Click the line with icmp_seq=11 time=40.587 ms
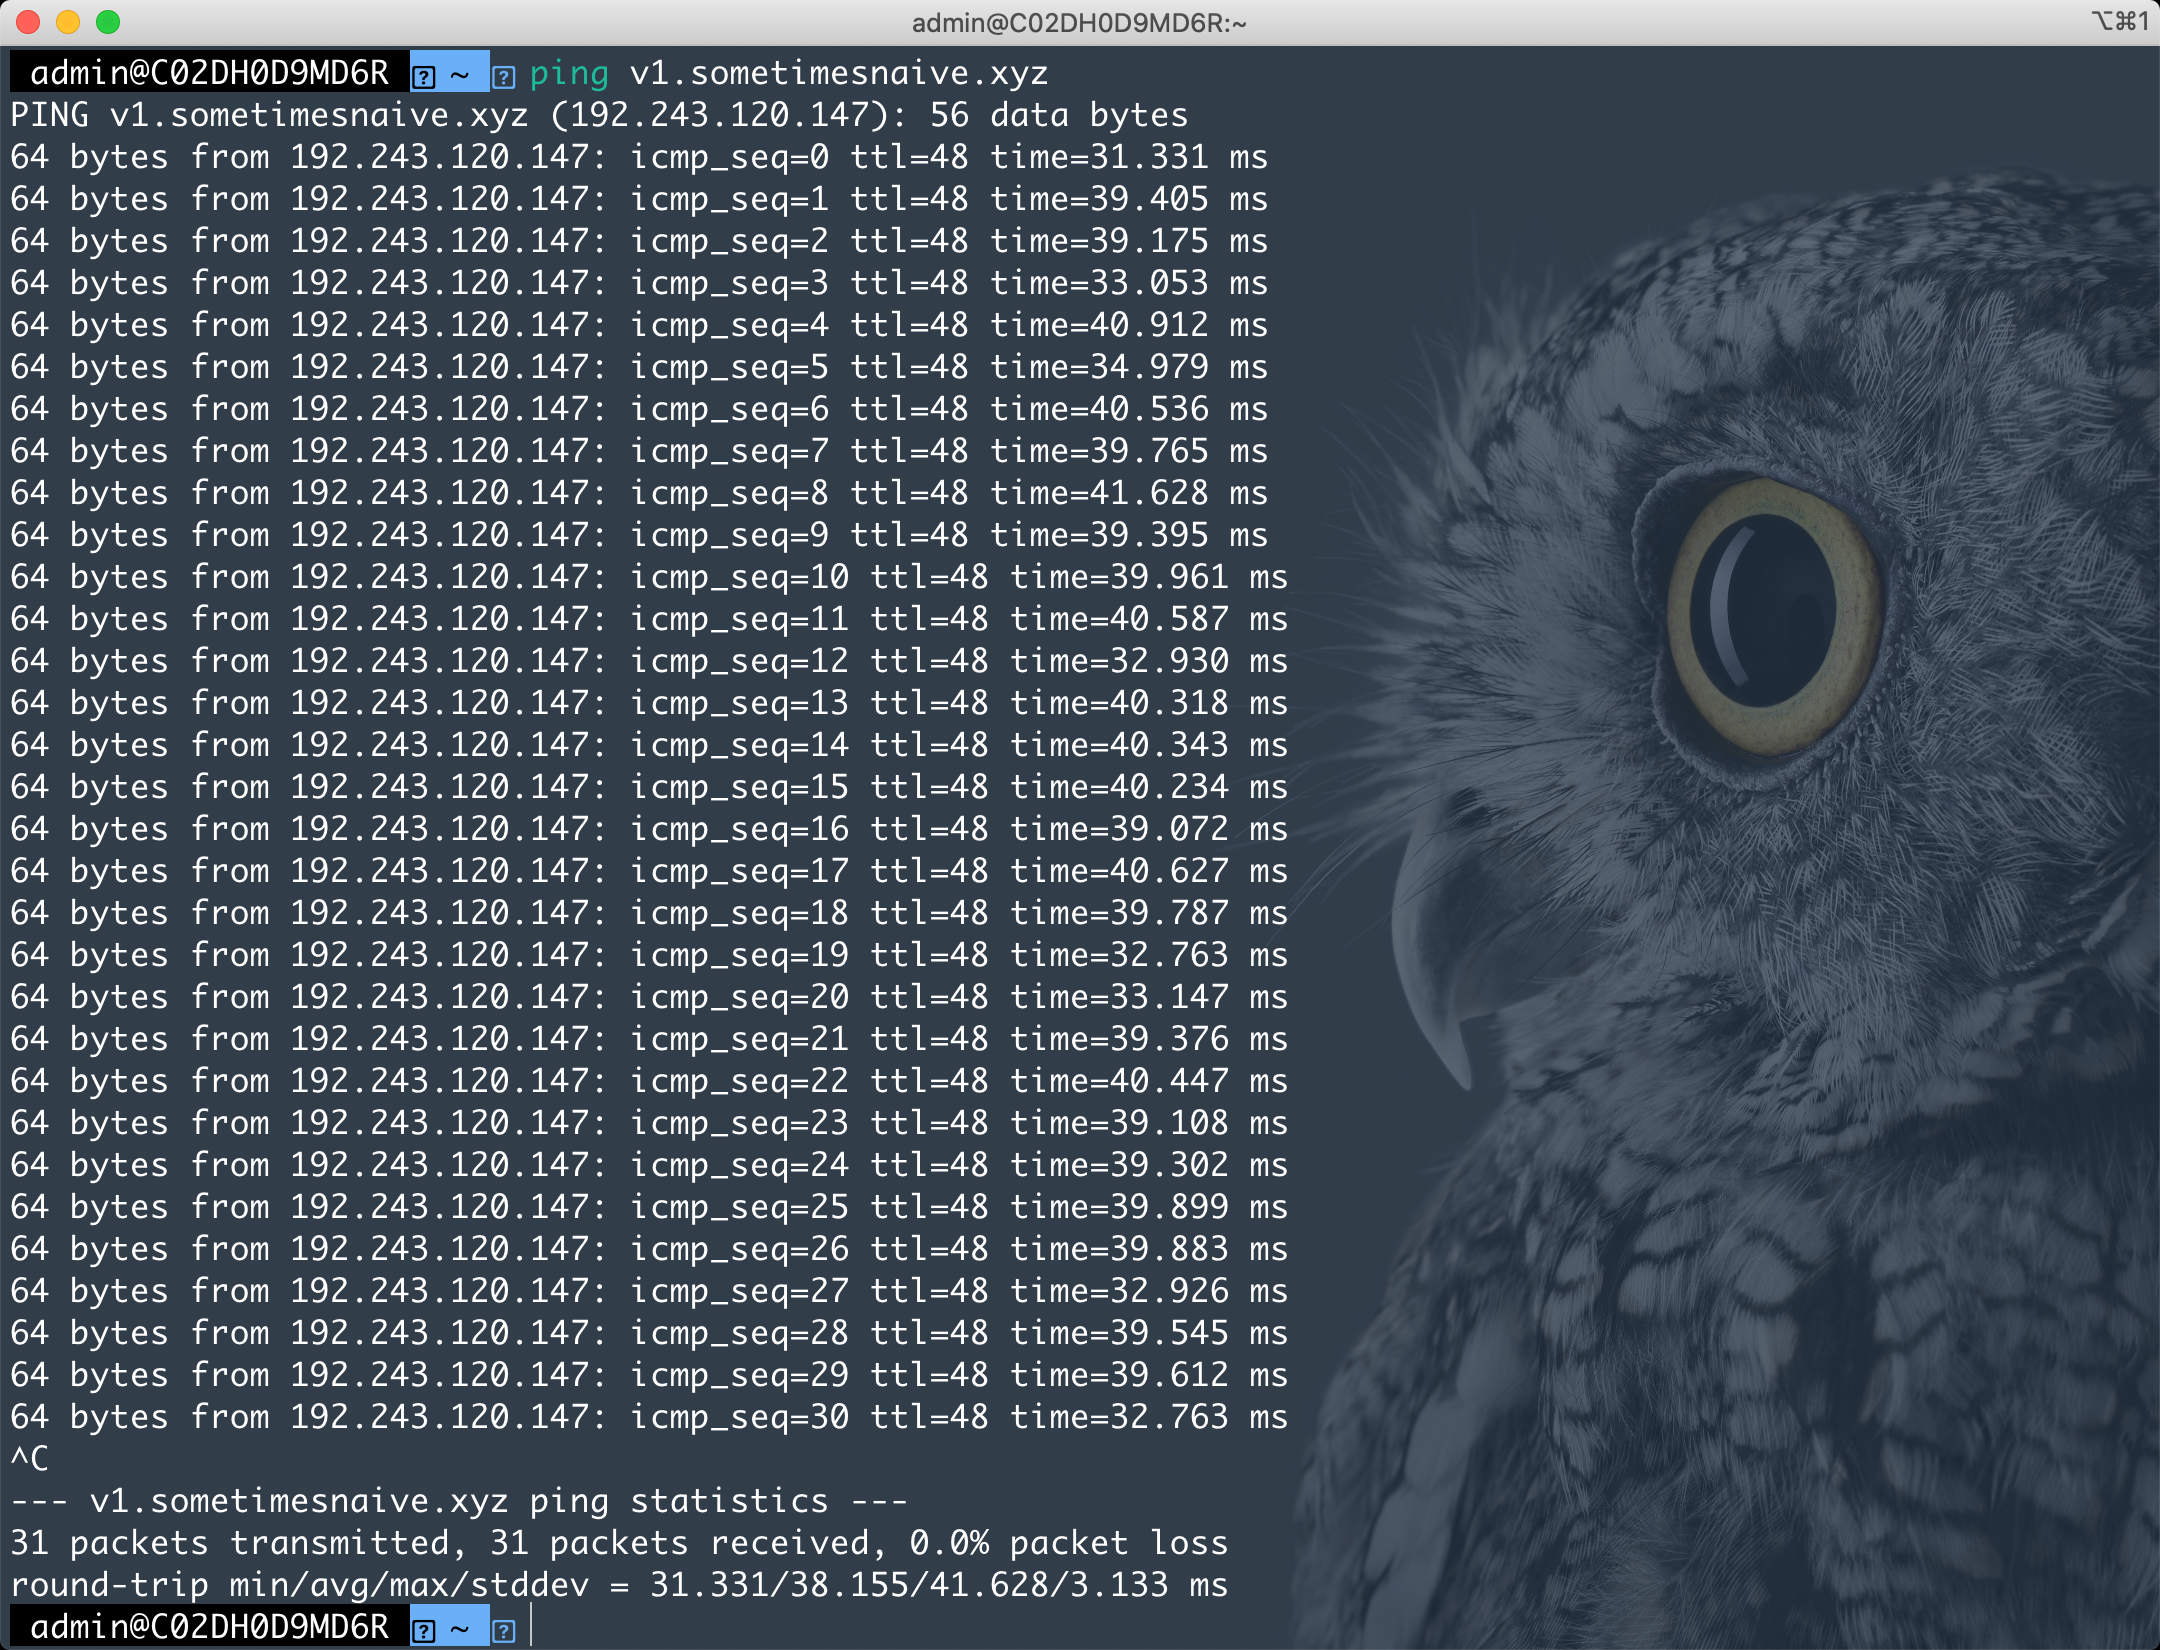 click(649, 619)
